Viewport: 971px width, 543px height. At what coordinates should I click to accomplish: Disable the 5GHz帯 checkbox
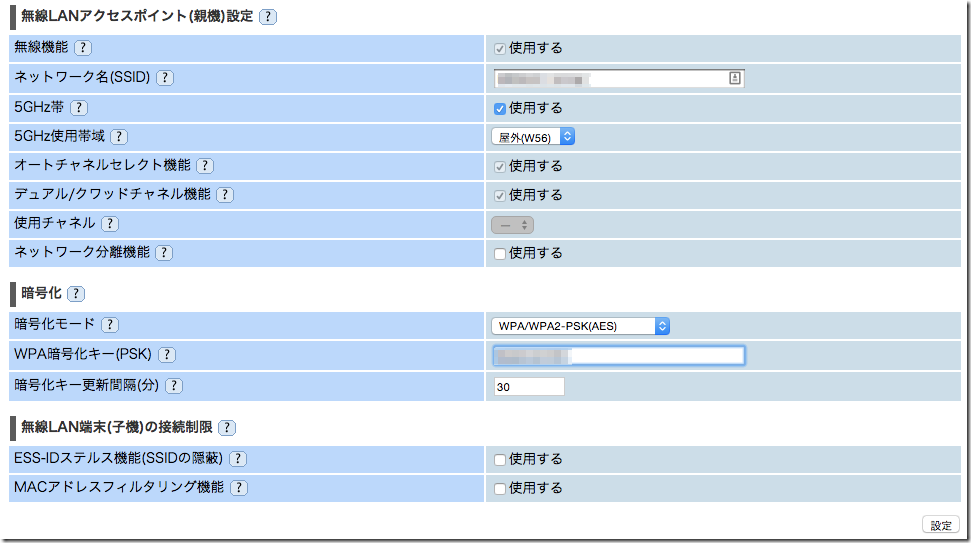[x=500, y=108]
